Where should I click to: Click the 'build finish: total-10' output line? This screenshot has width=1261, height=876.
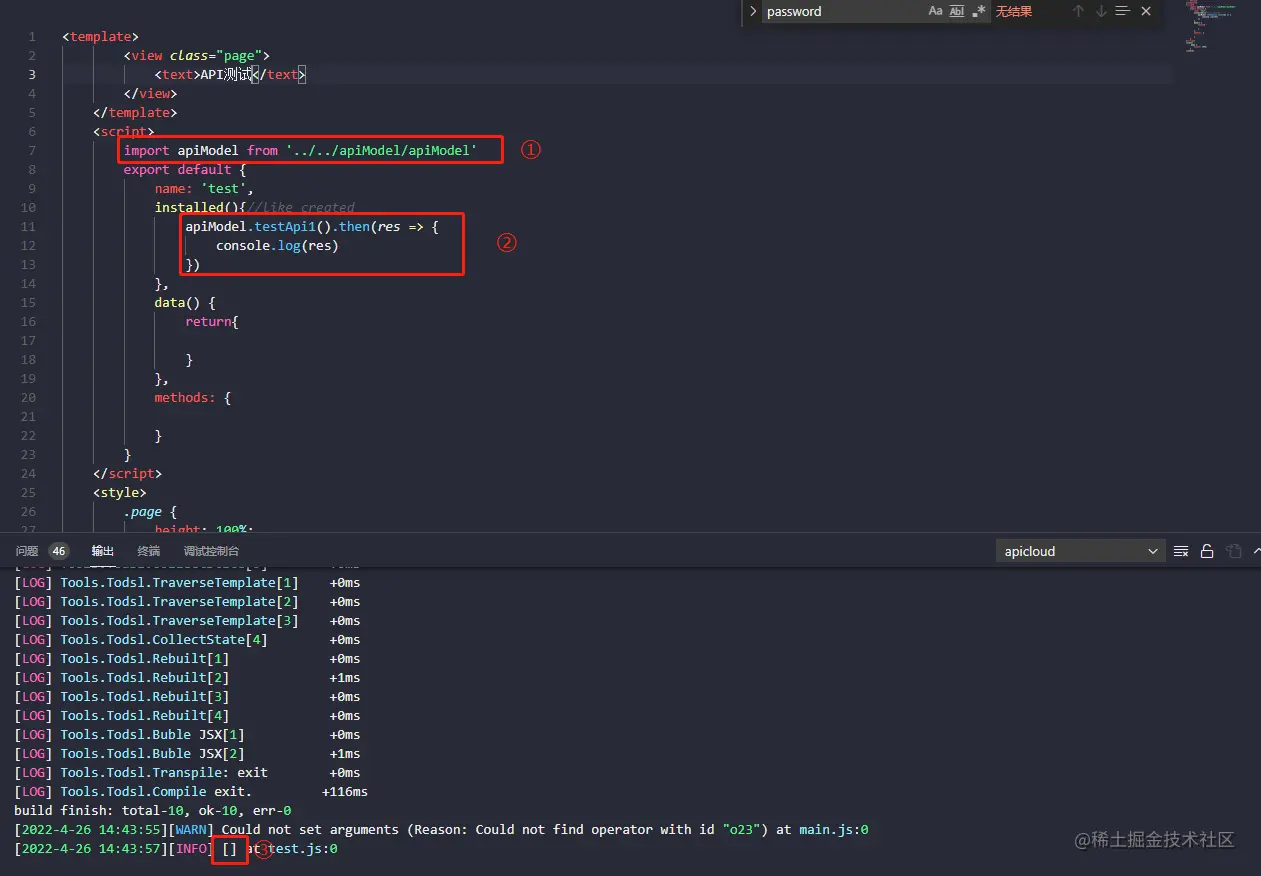click(x=152, y=810)
